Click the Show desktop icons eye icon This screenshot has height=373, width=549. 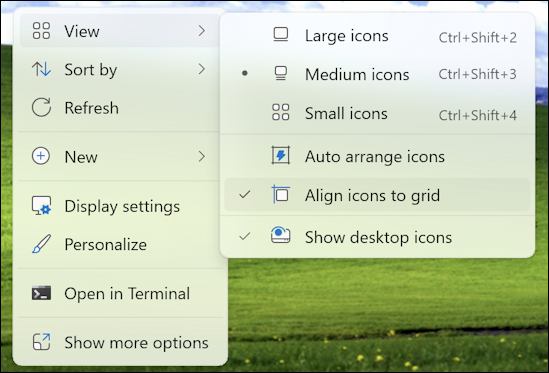pos(281,235)
